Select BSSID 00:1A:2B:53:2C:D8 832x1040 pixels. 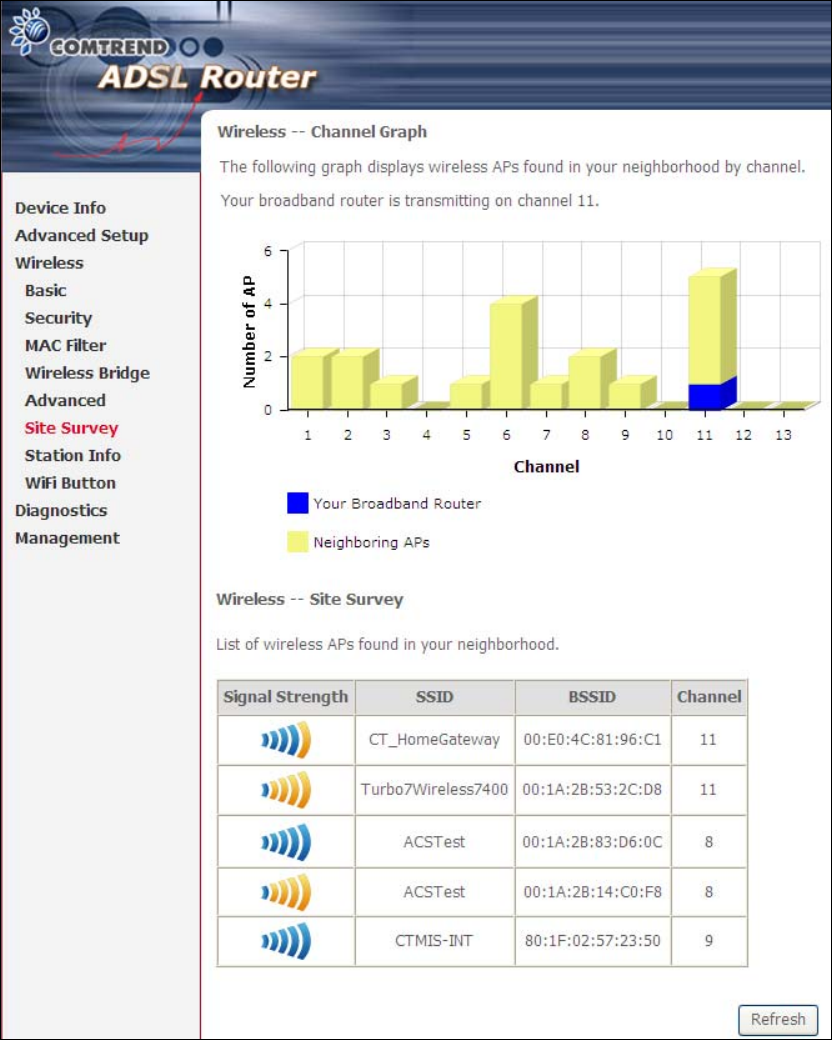[x=592, y=790]
